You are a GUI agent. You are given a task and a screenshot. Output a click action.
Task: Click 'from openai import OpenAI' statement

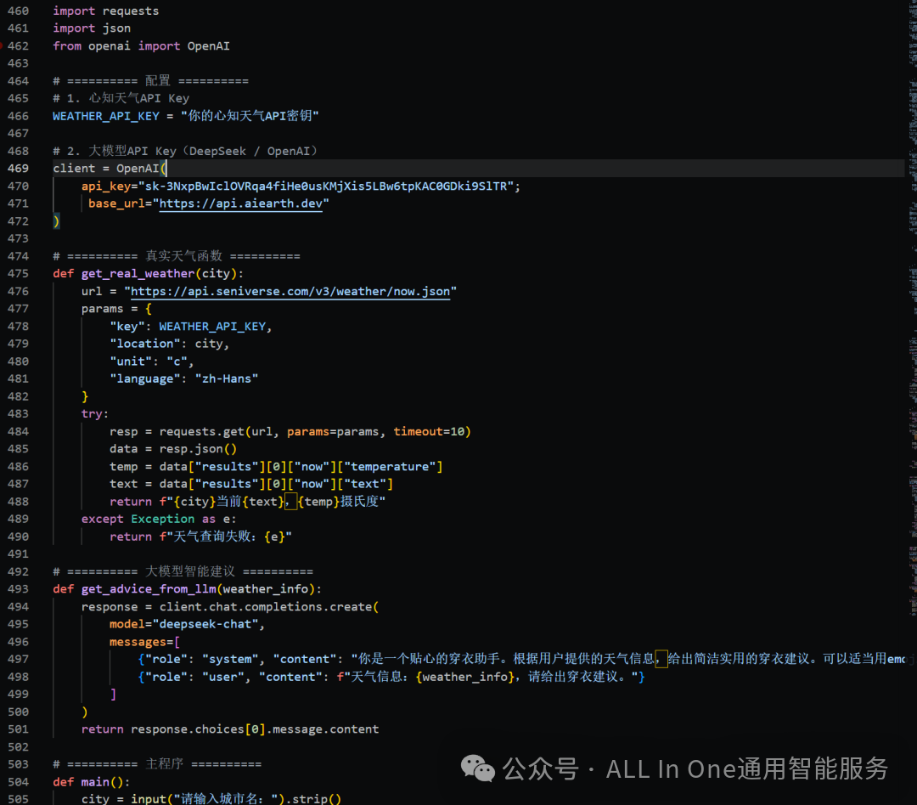coord(141,46)
